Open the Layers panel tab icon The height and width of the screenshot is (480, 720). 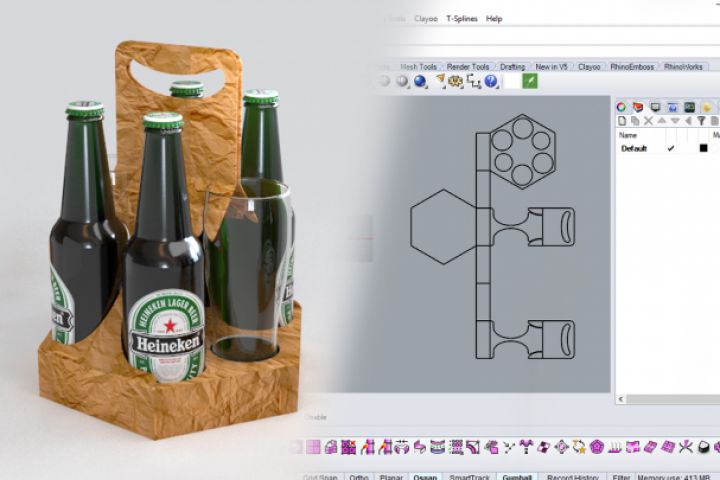click(638, 107)
